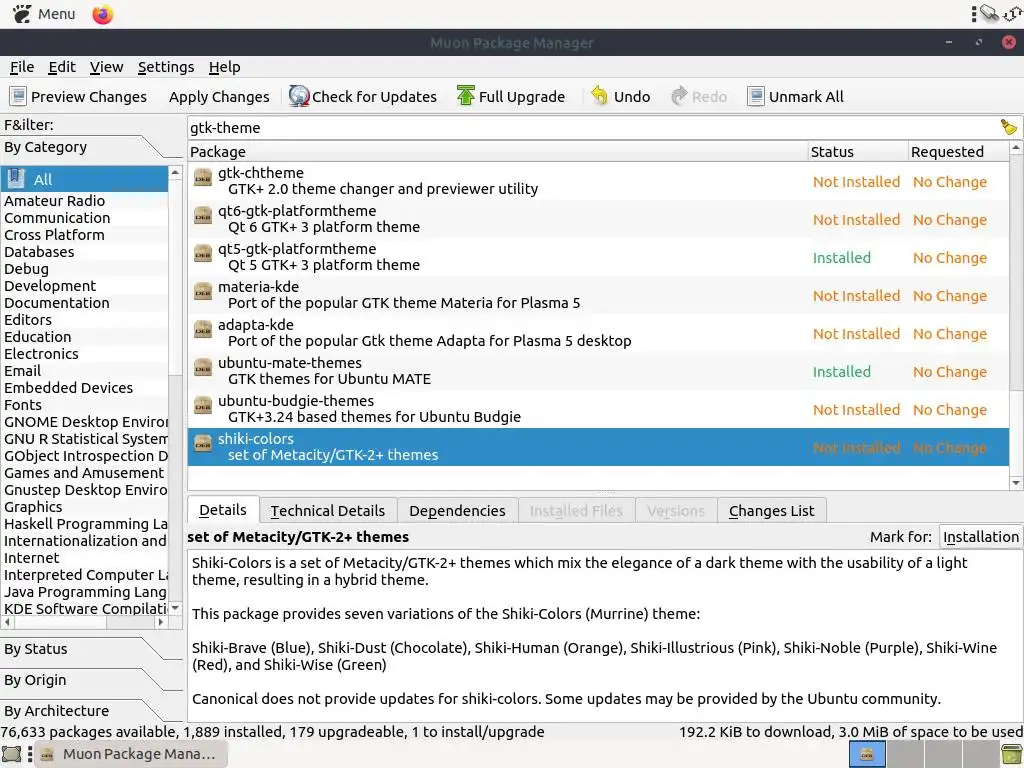Click the package icon for materia-kde

coord(203,291)
